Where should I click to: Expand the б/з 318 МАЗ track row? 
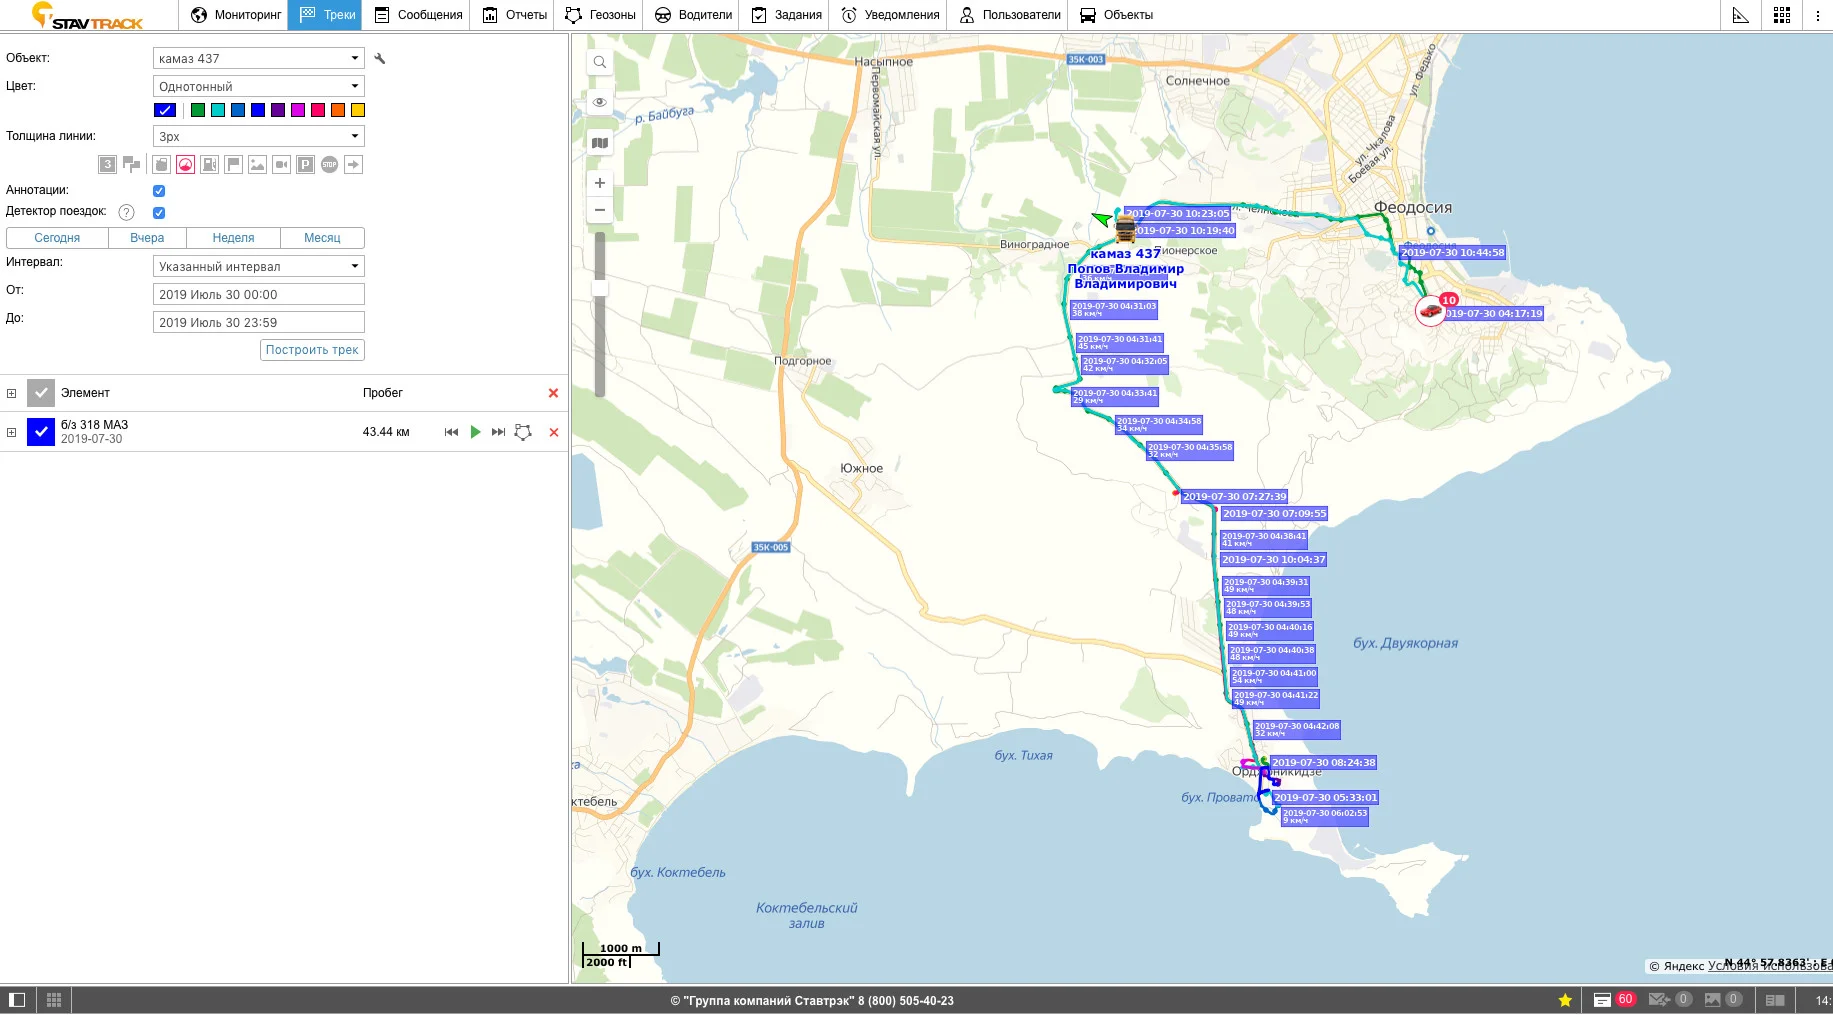pyautogui.click(x=11, y=433)
